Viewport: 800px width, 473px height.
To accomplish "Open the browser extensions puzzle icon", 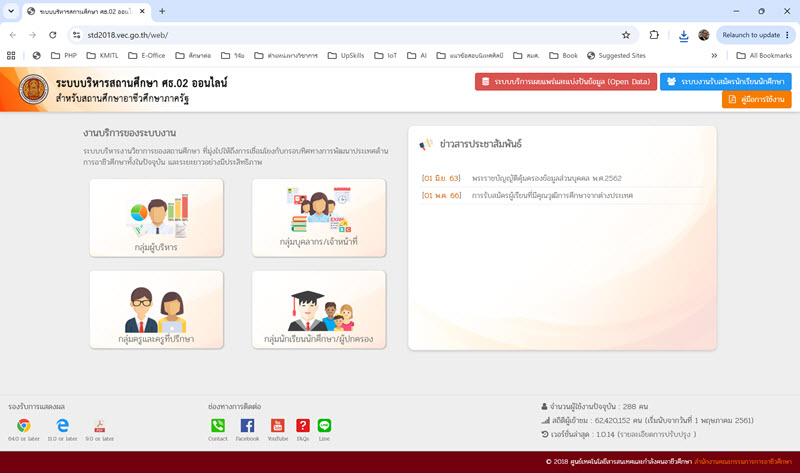I will click(654, 35).
